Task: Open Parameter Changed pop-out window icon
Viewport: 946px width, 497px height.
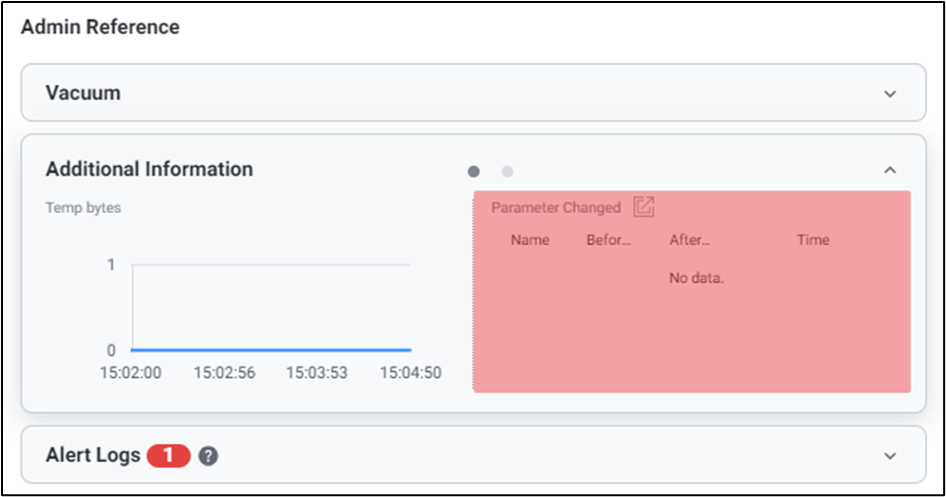Action: click(644, 207)
